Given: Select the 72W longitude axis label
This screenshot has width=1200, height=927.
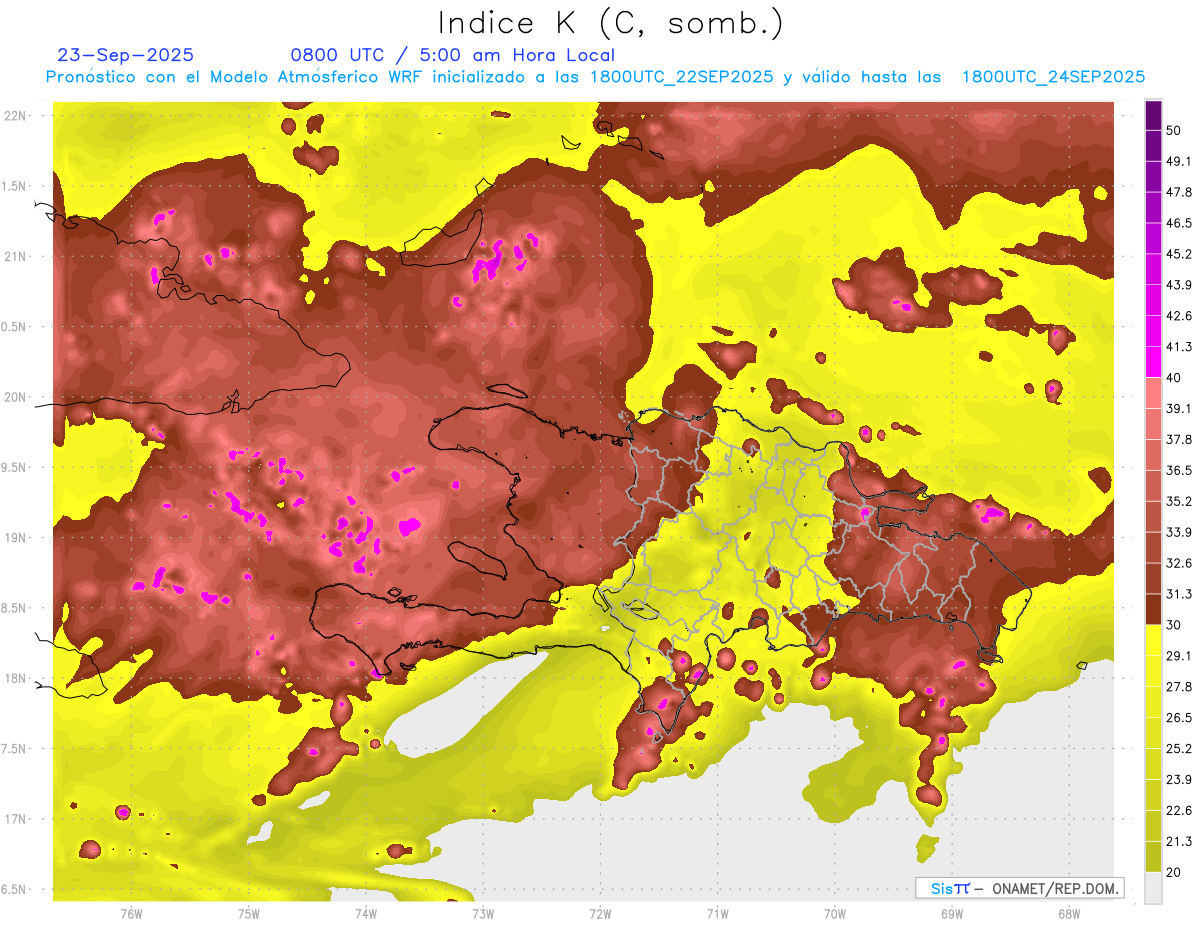Looking at the screenshot, I should [600, 914].
